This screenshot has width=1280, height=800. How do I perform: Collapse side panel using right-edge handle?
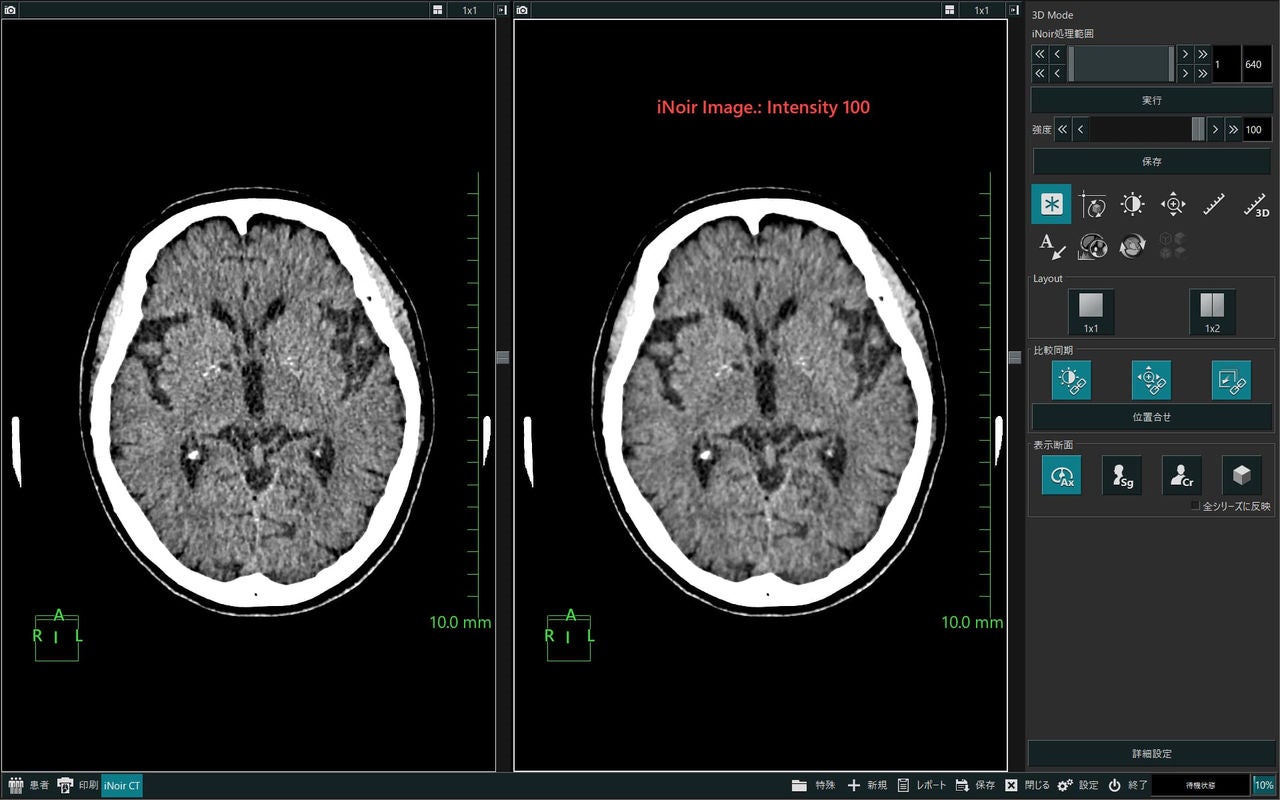click(1015, 358)
